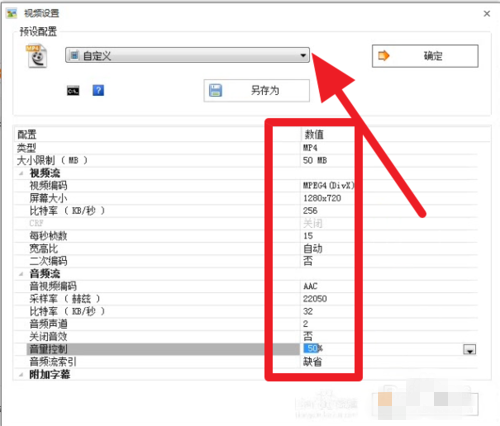The image size is (500, 426).
Task: Click the 另存为 button
Action: (x=257, y=90)
